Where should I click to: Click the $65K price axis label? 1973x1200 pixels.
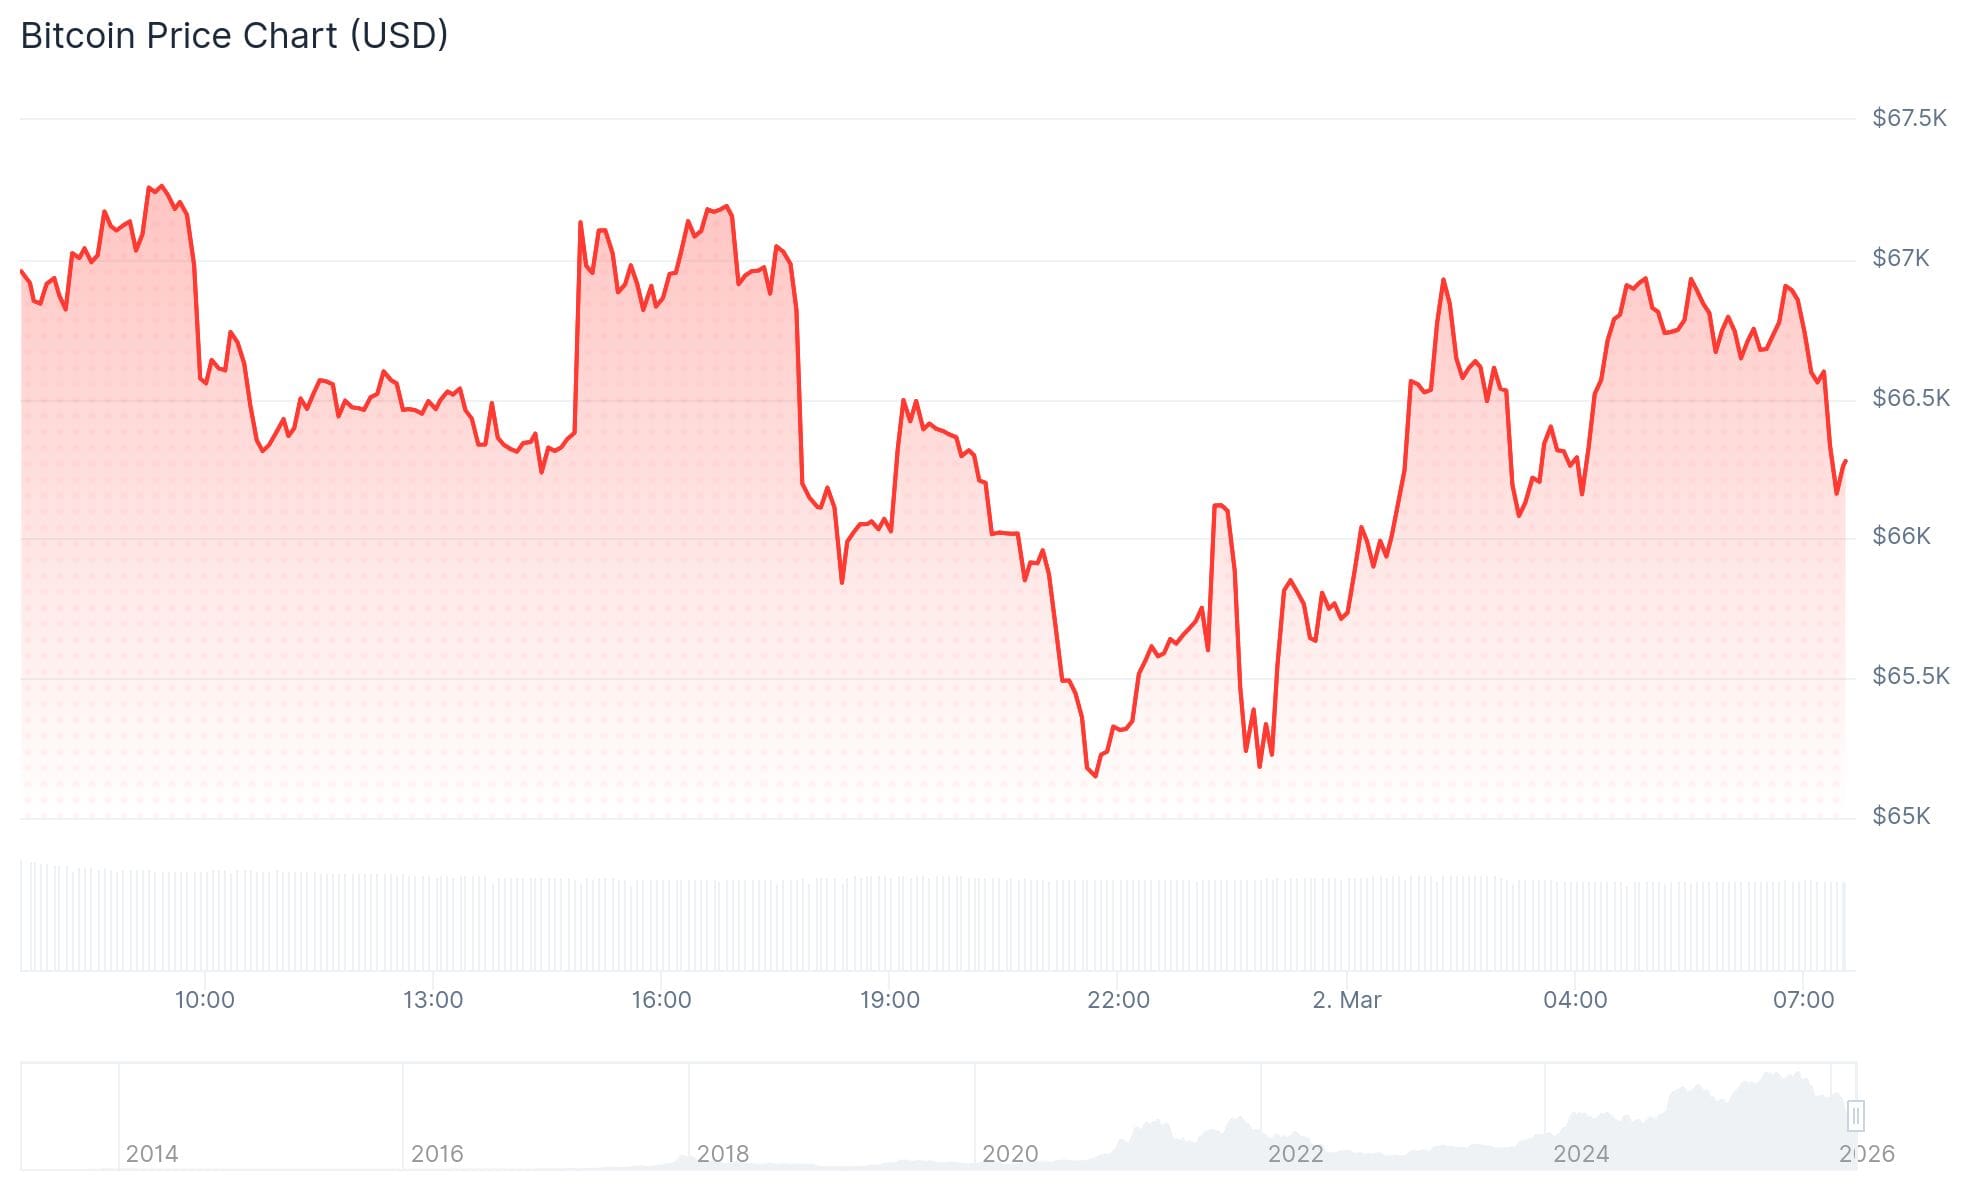click(x=1901, y=817)
